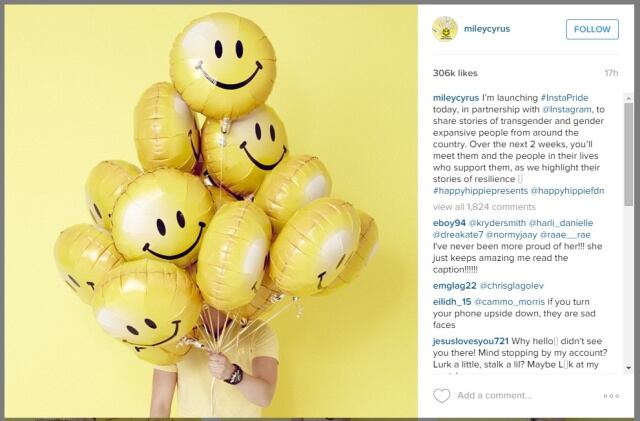The image size is (640, 421).
Task: Open the #InstaPride hashtag link
Action: point(564,98)
